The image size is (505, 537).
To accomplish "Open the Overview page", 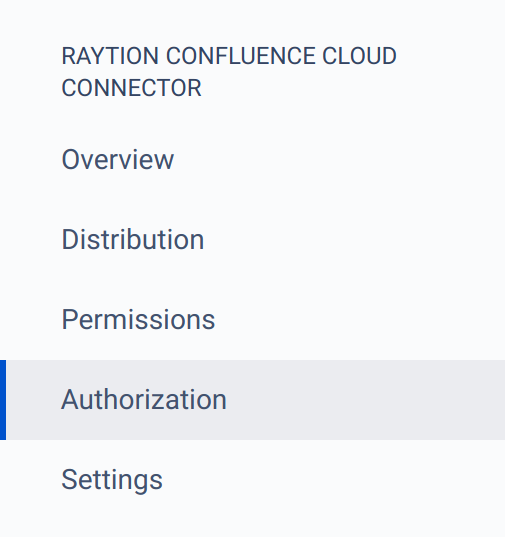I will (x=117, y=160).
